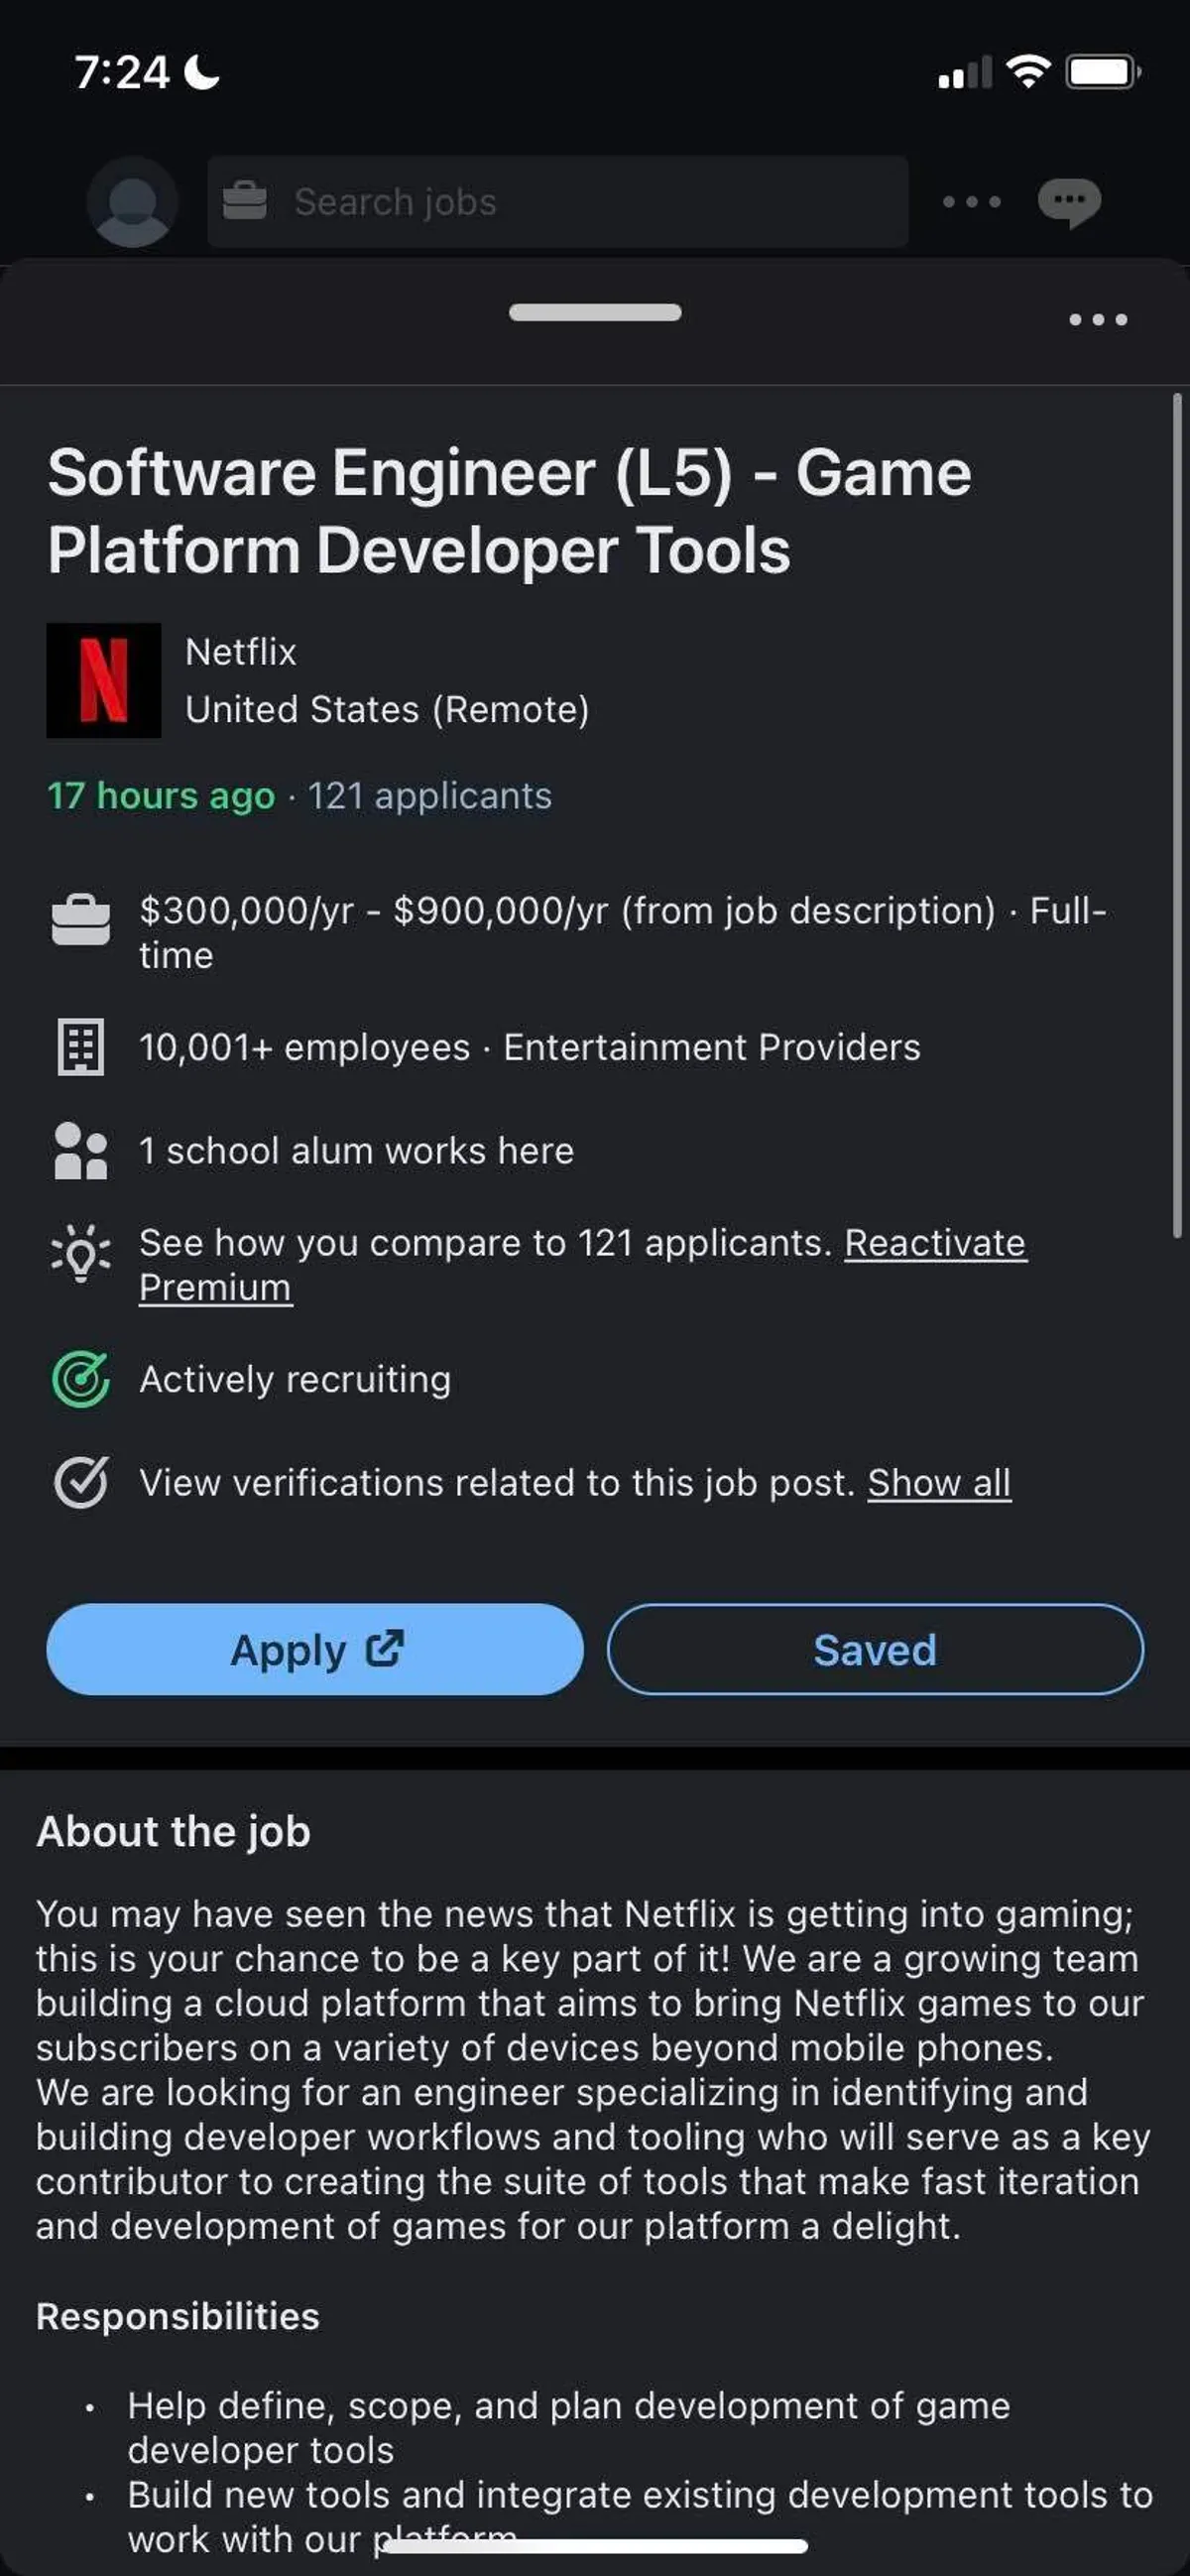Tap the sheet drag handle
Image resolution: width=1190 pixels, height=2576 pixels.
pos(595,313)
